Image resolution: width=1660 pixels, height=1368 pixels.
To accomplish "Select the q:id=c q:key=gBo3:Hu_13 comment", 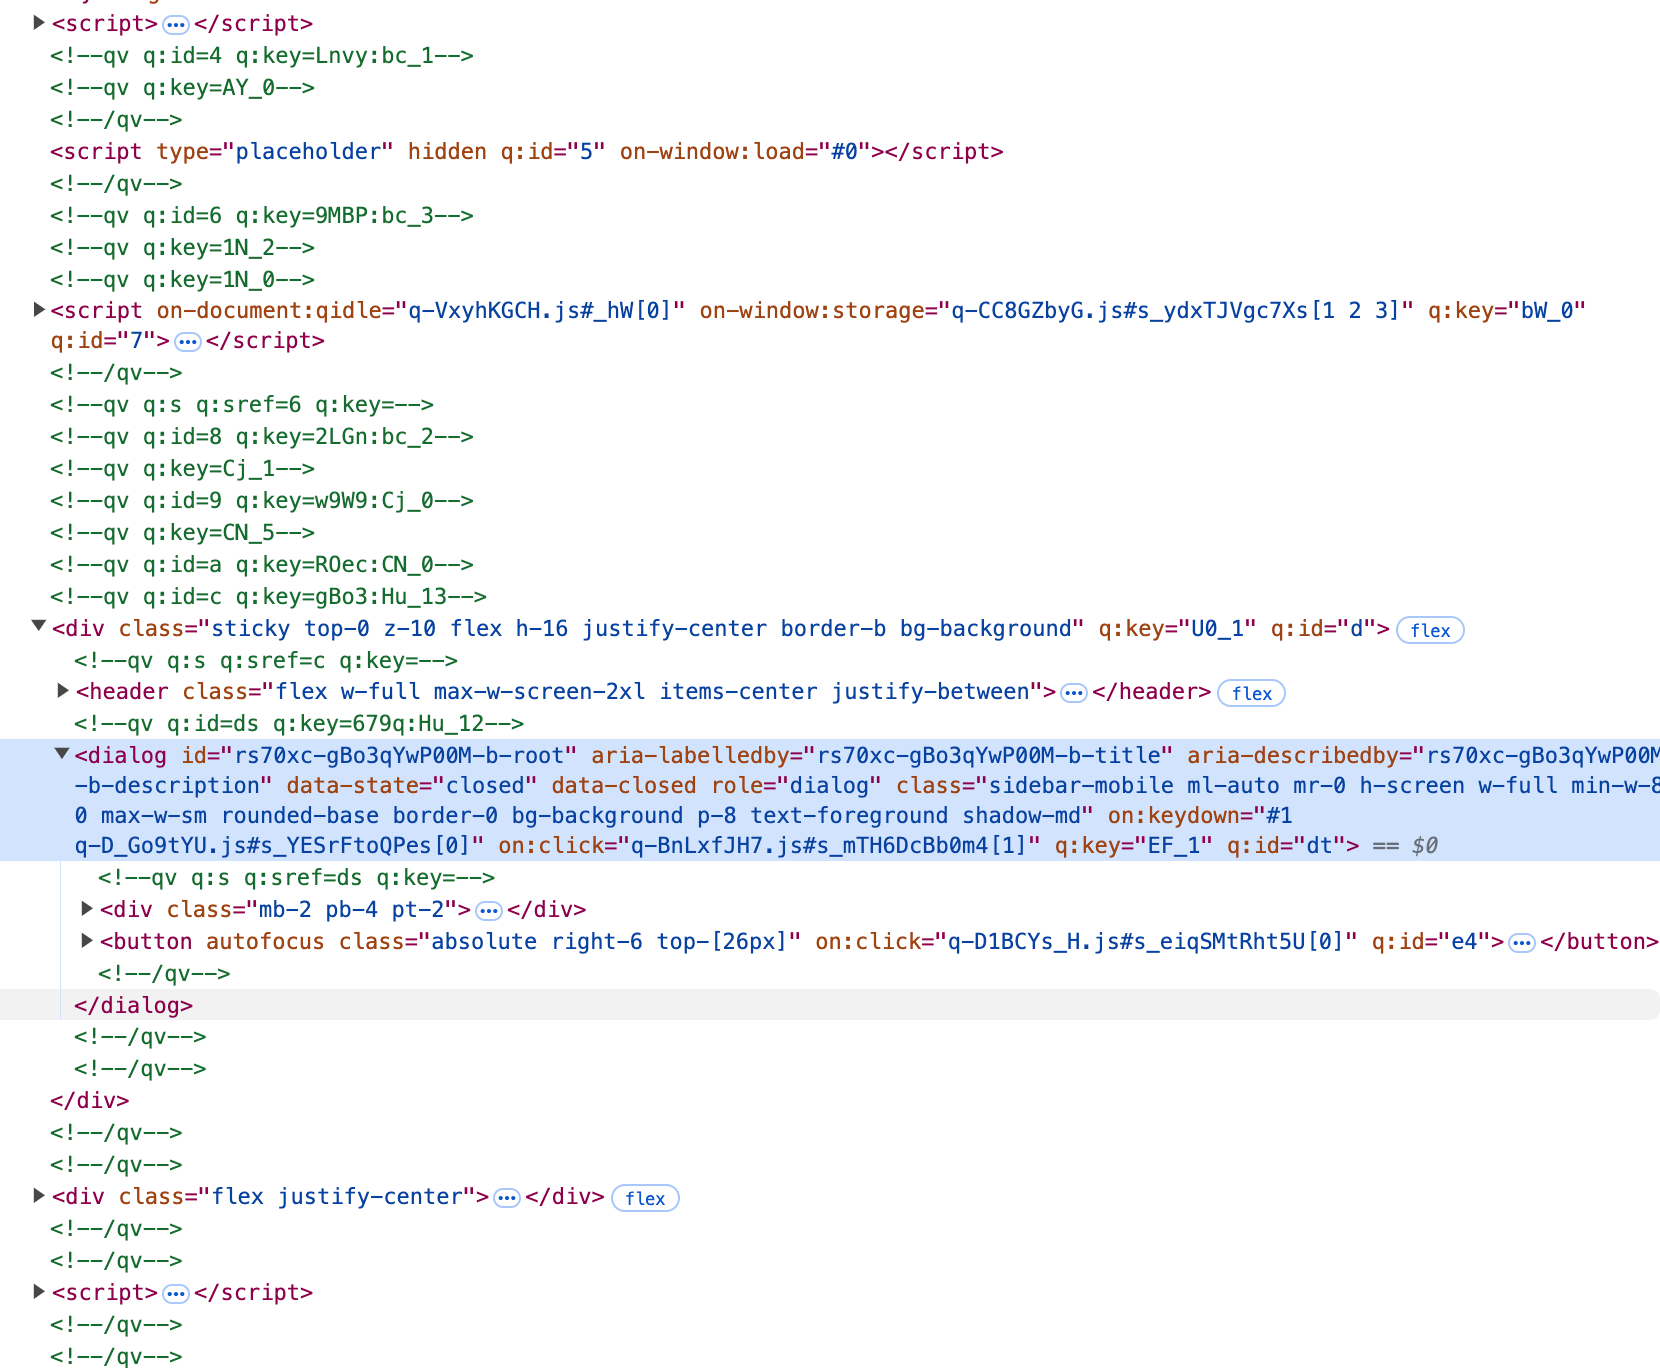I will (268, 596).
